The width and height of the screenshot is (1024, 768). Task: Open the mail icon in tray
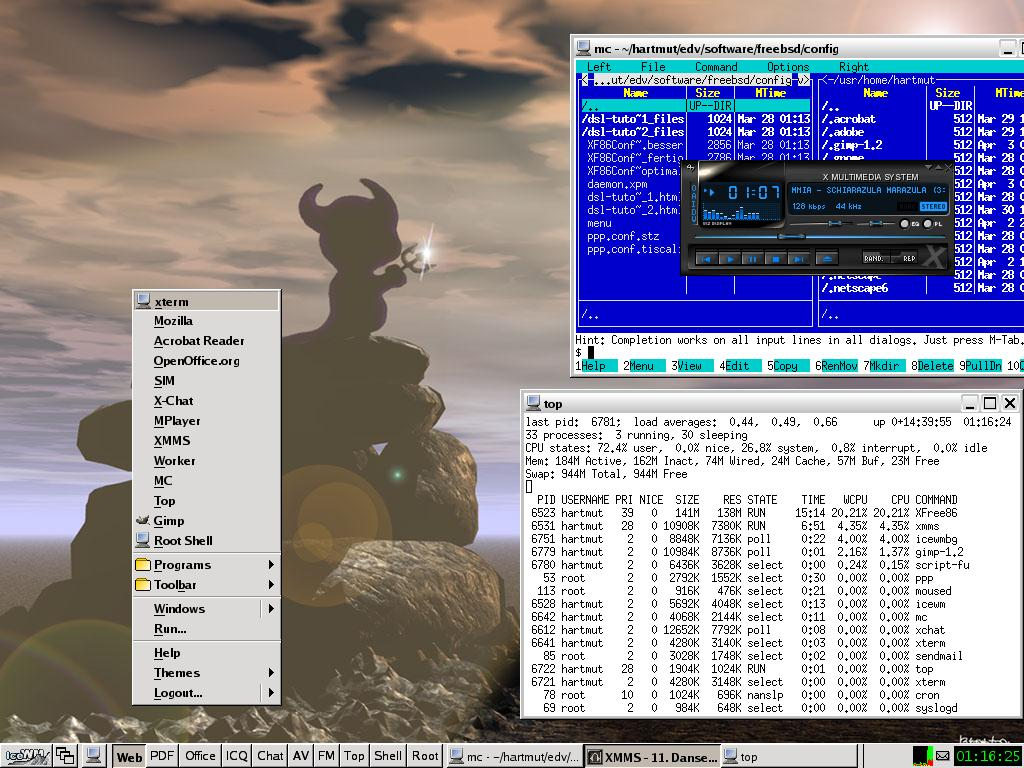coord(942,756)
